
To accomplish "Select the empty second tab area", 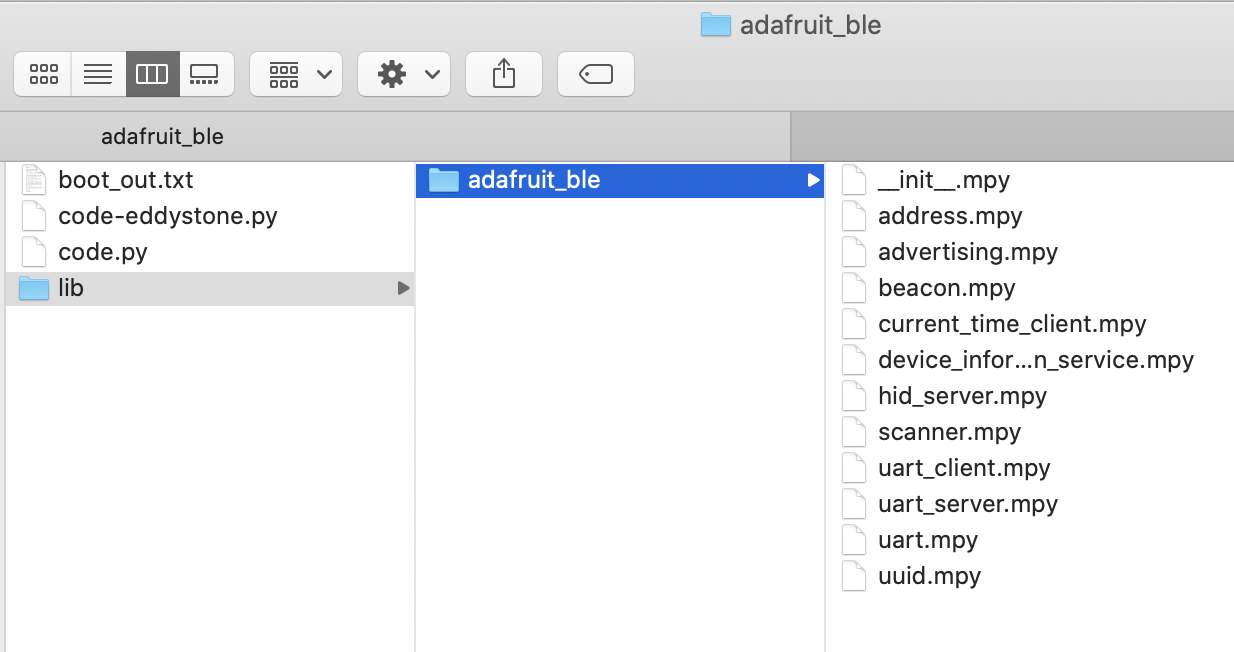I will (x=1012, y=136).
